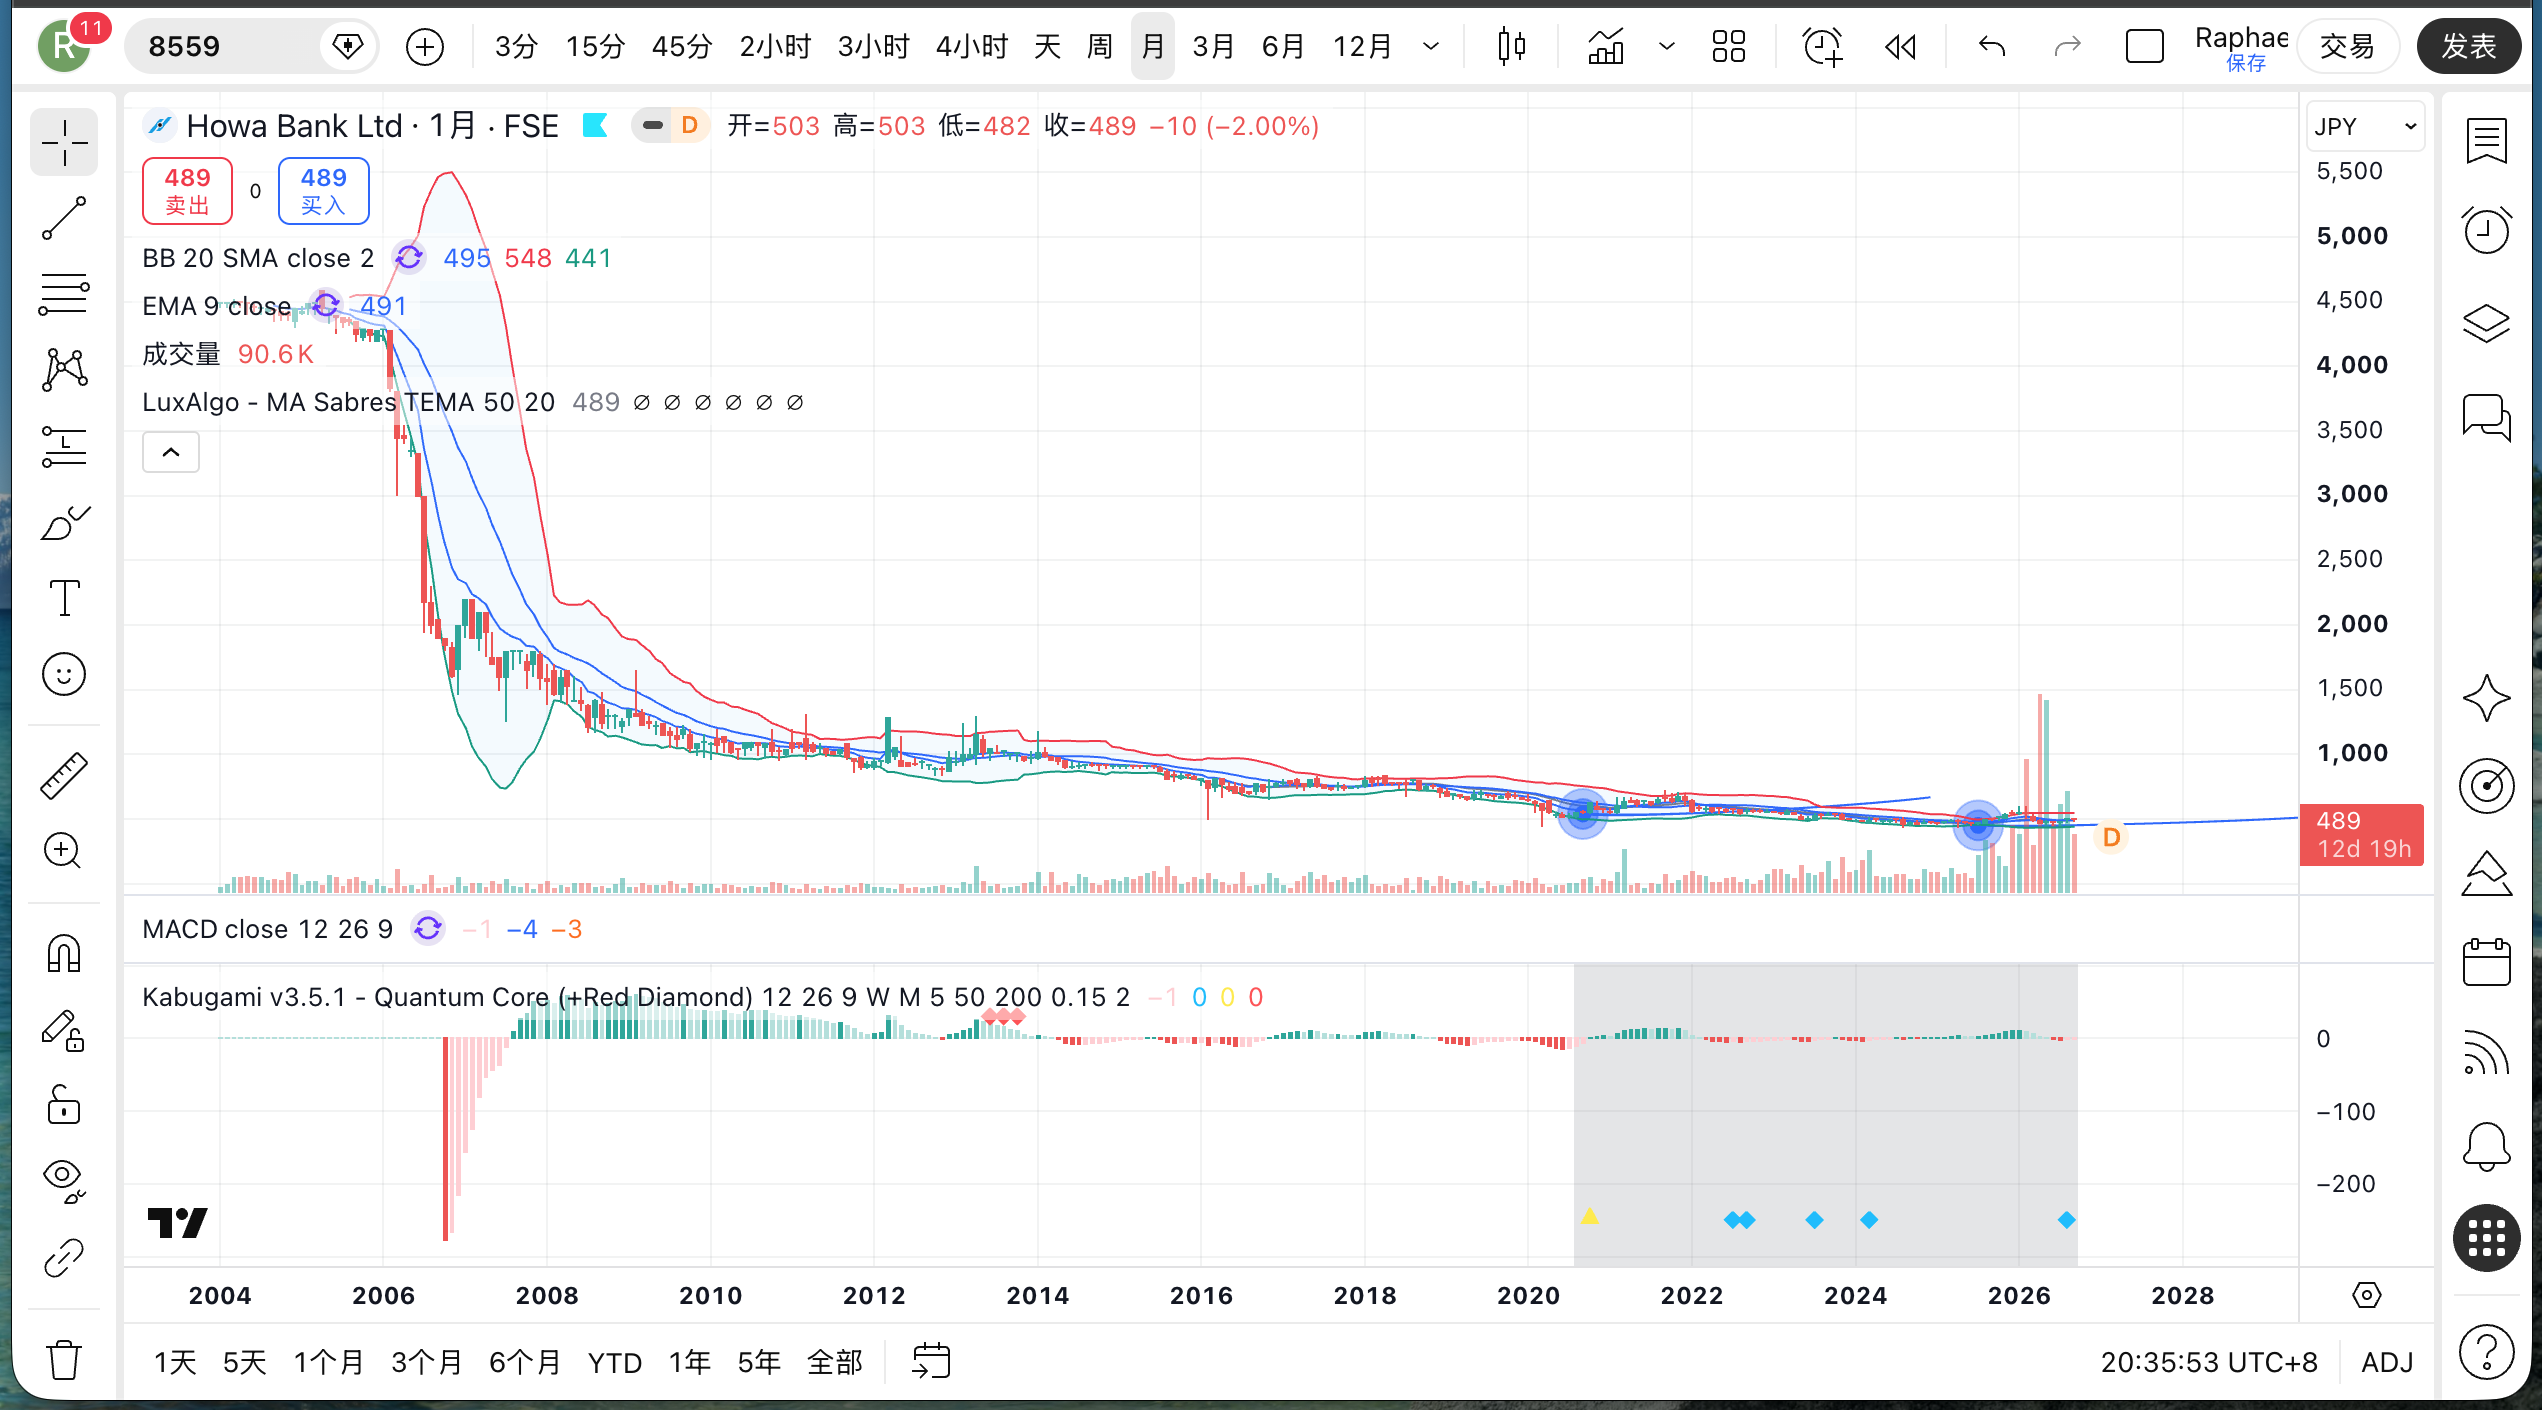2542x1410 pixels.
Task: Open the user profile avatar menu
Action: pyautogui.click(x=64, y=46)
